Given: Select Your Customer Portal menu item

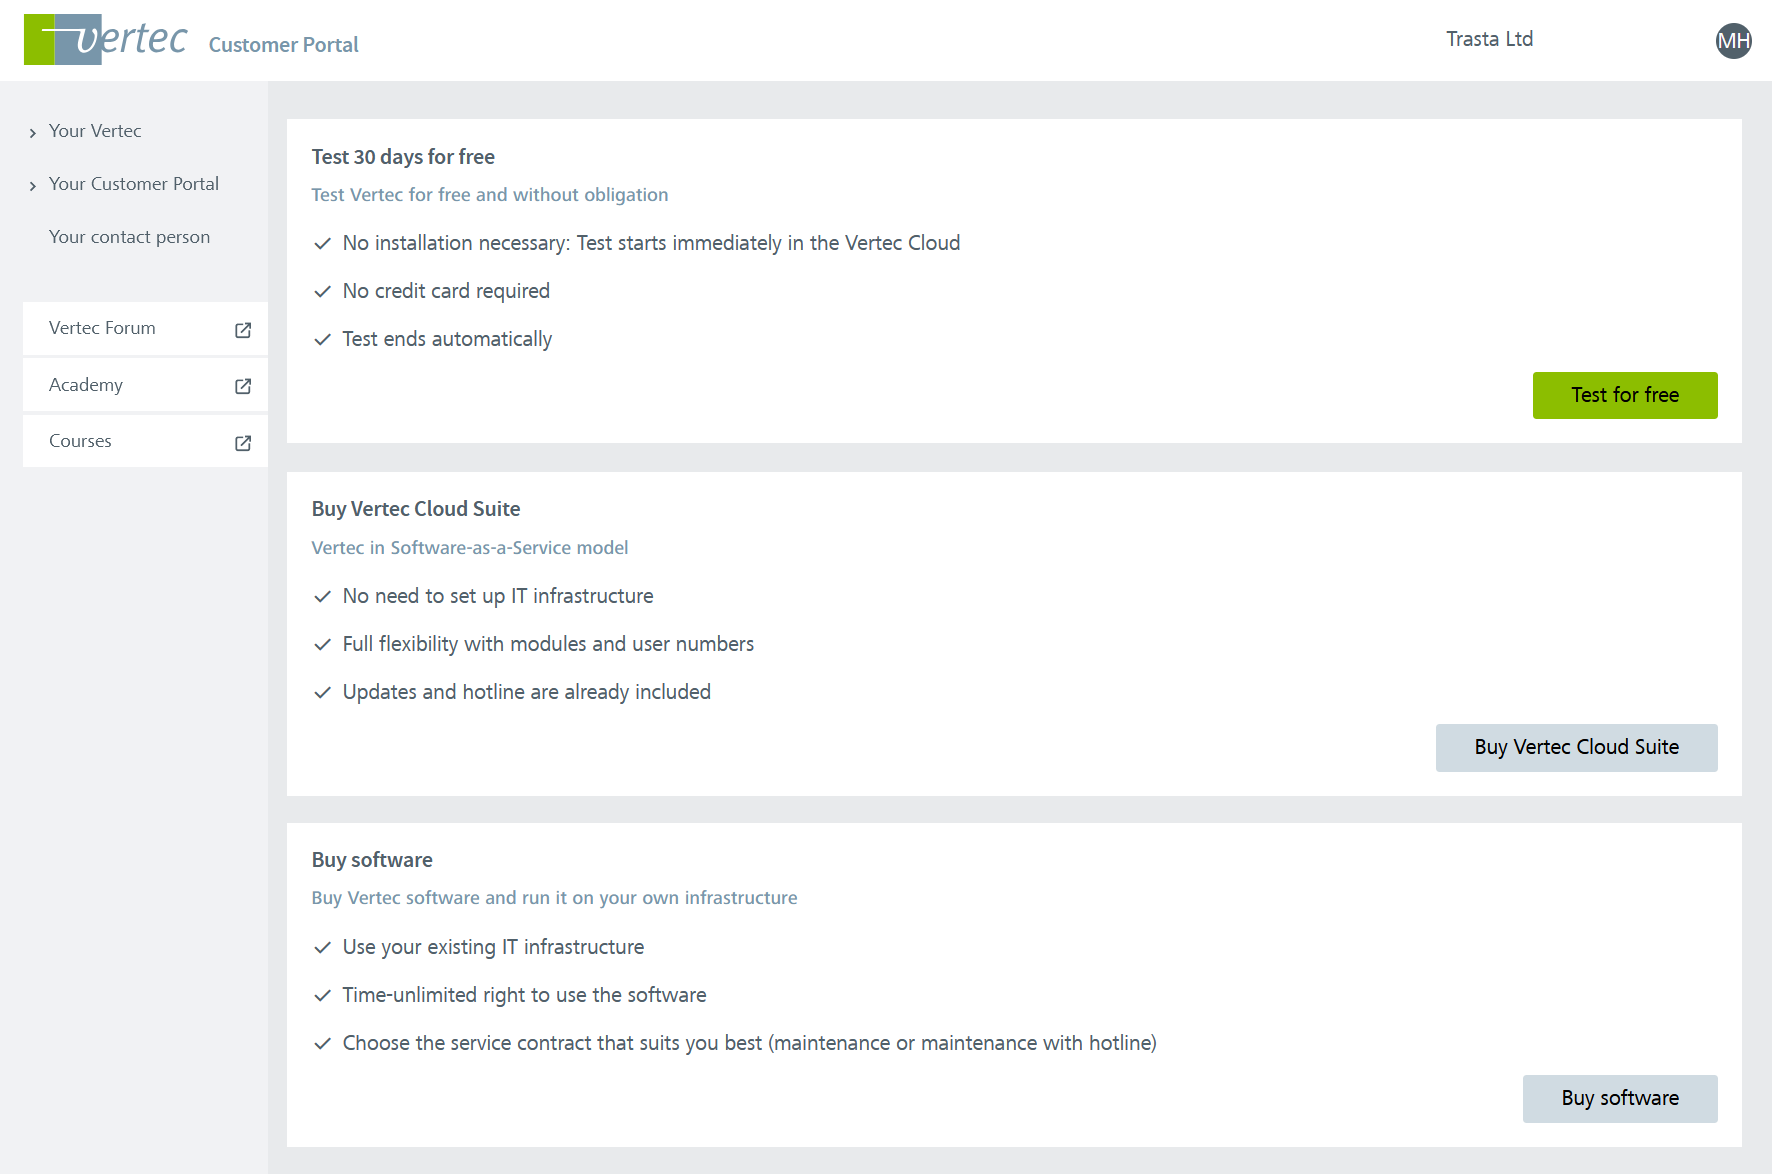Looking at the screenshot, I should [x=134, y=184].
